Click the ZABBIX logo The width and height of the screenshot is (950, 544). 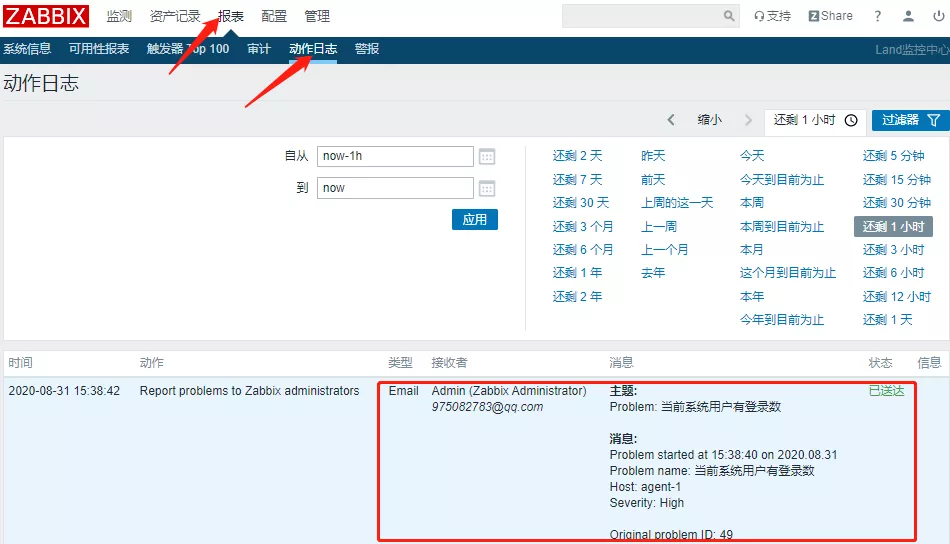[x=46, y=16]
